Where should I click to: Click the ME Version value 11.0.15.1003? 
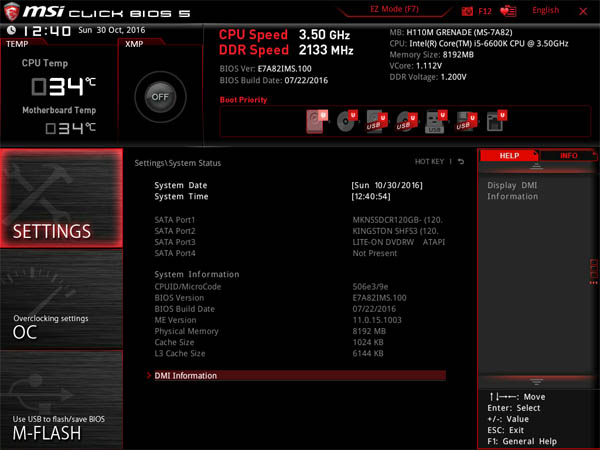(377, 320)
